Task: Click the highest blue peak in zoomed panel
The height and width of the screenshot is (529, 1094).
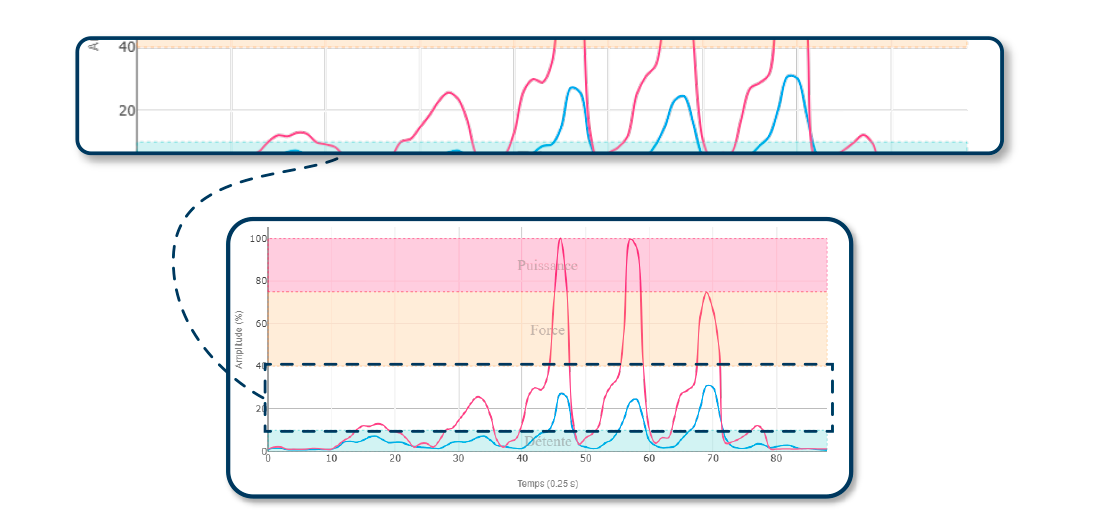Action: (791, 76)
